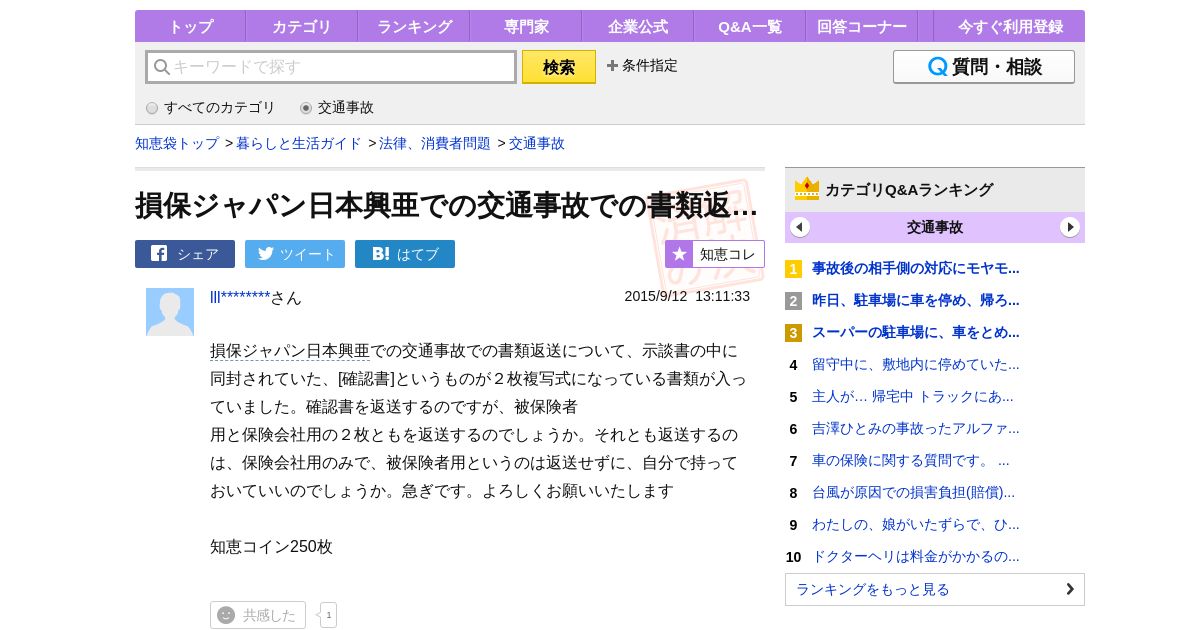This screenshot has height=630, width=1200.
Task: Click カテゴリQ&Aランキング header text
Action: tap(909, 189)
